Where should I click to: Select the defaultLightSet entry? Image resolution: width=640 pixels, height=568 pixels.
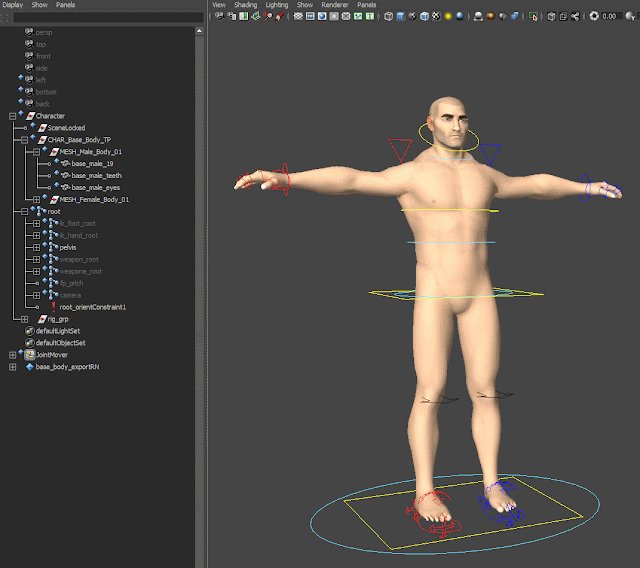58,331
